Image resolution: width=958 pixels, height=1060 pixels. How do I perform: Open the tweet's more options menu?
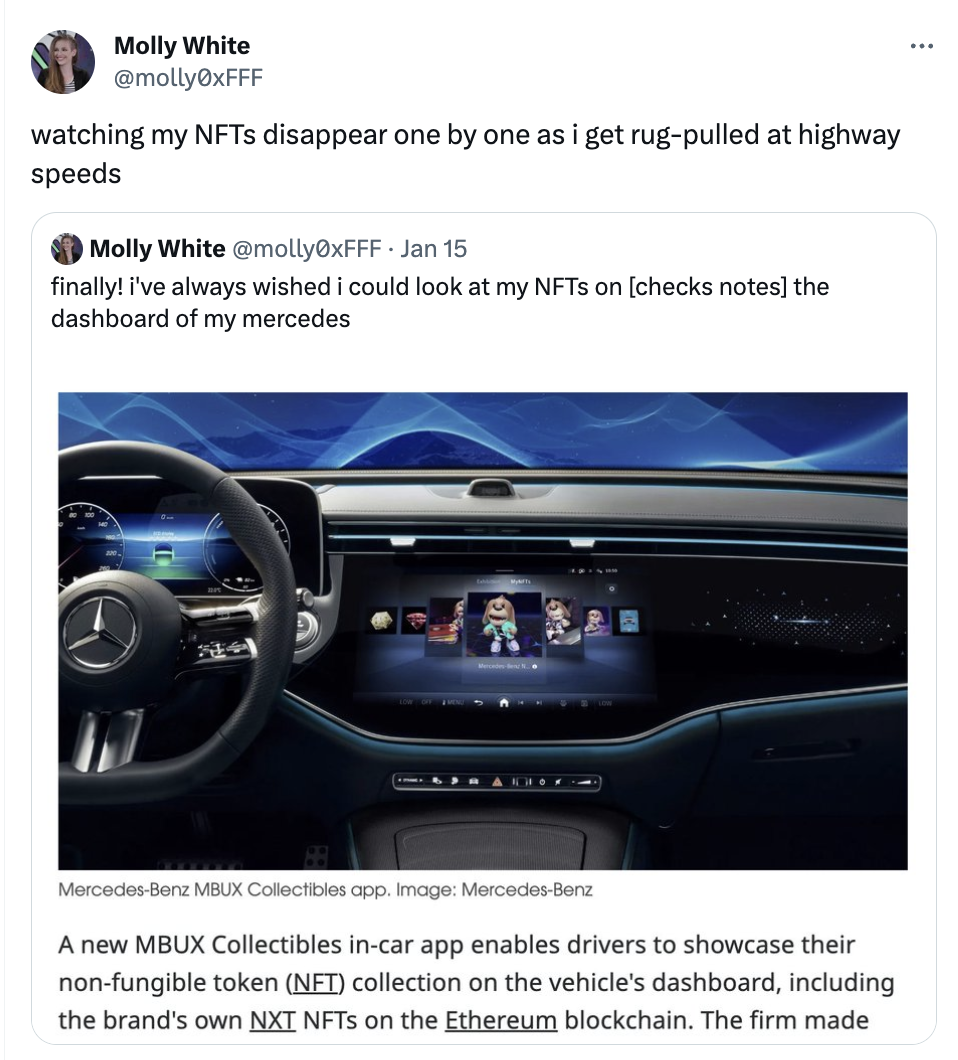click(x=921, y=45)
